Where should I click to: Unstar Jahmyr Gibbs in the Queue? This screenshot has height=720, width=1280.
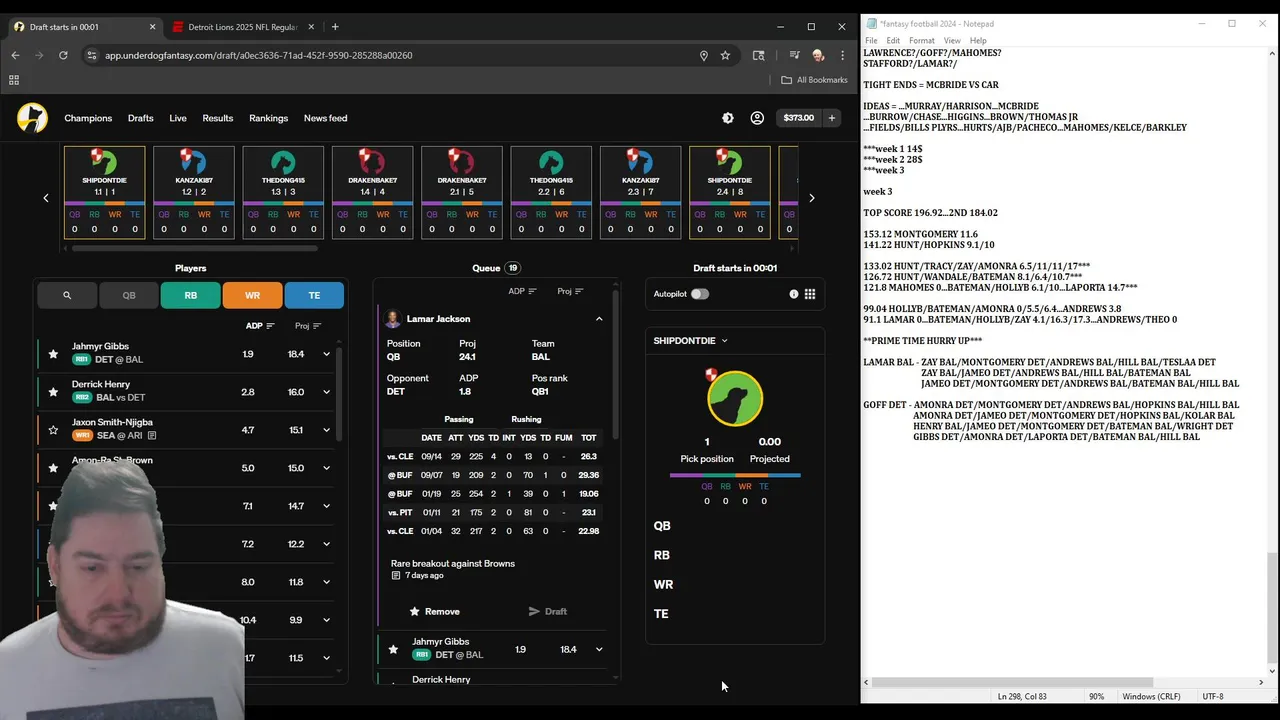[393, 649]
